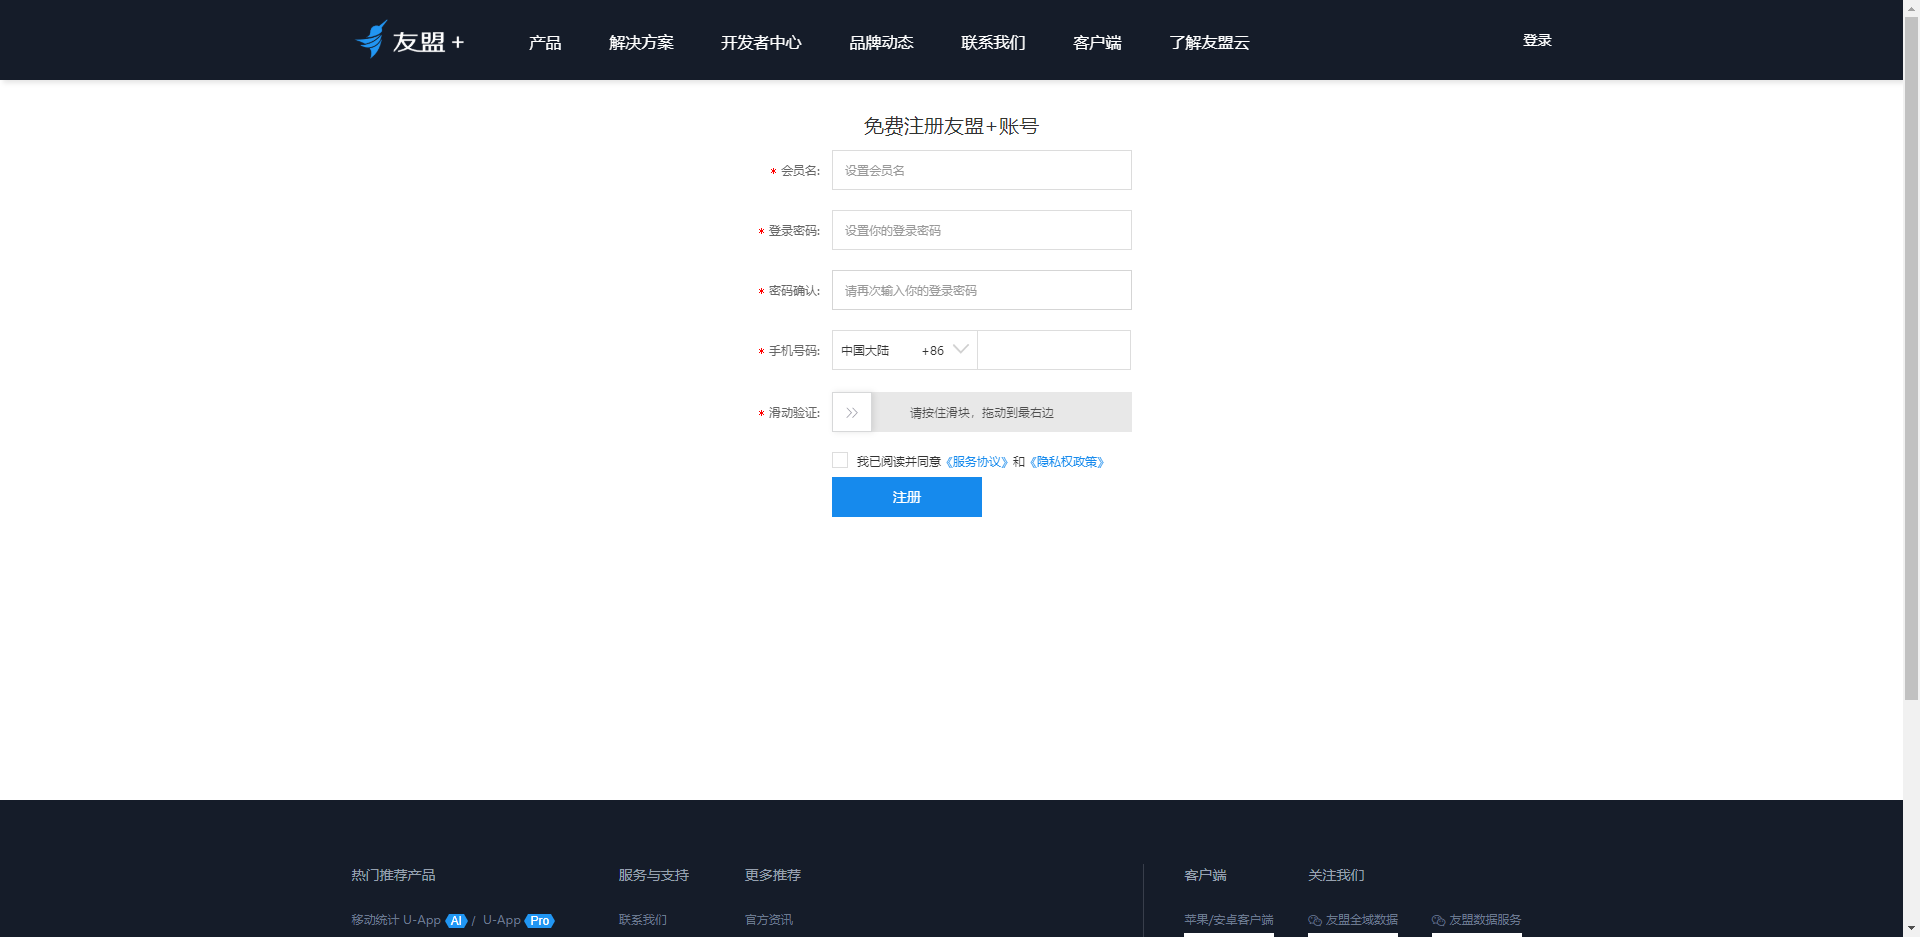Click the slider verification handle arrows

point(852,412)
